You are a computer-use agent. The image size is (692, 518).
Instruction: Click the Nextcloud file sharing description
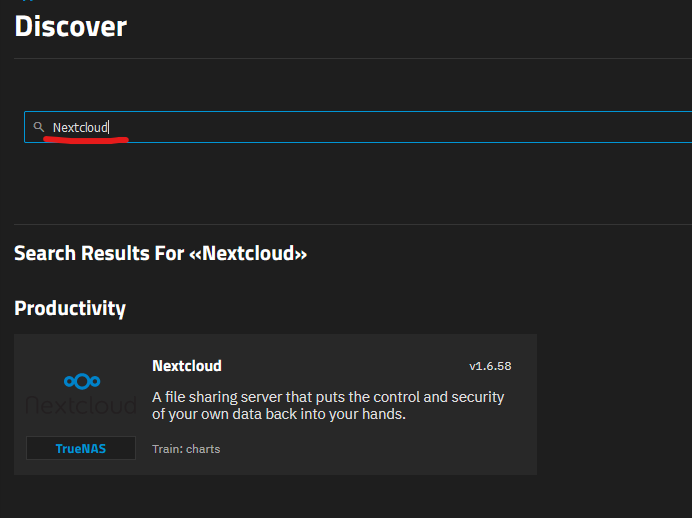click(328, 405)
